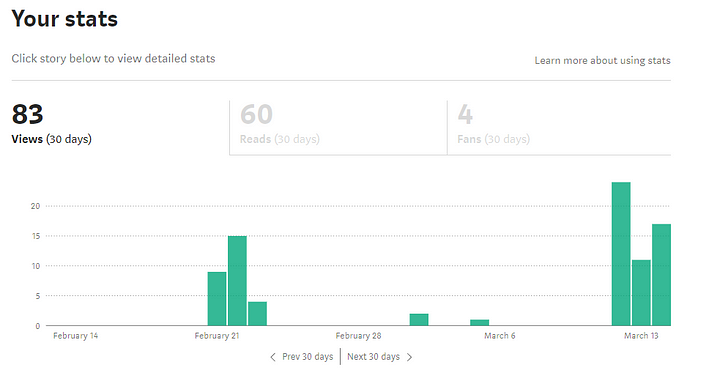
Task: Go to Prev 30 days
Action: [308, 357]
